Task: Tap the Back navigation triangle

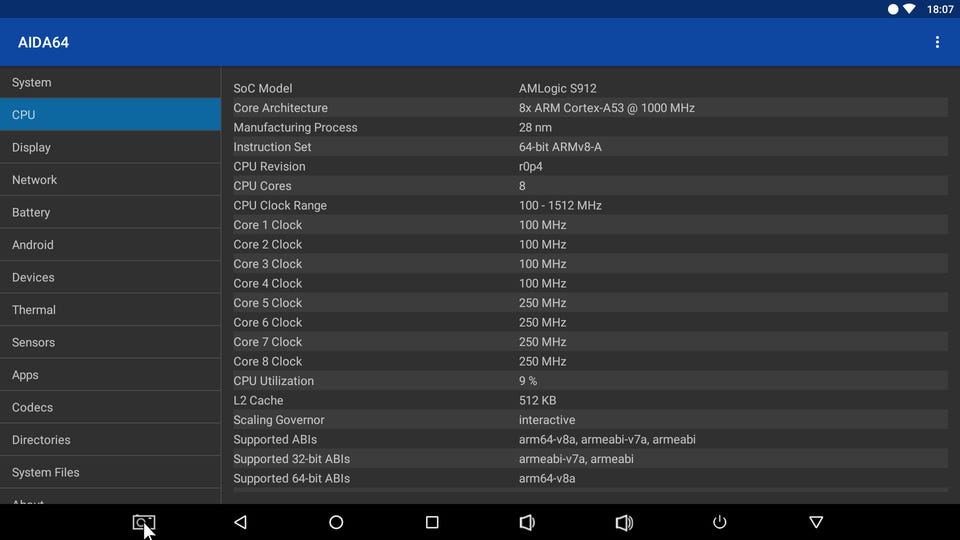Action: pyautogui.click(x=241, y=522)
